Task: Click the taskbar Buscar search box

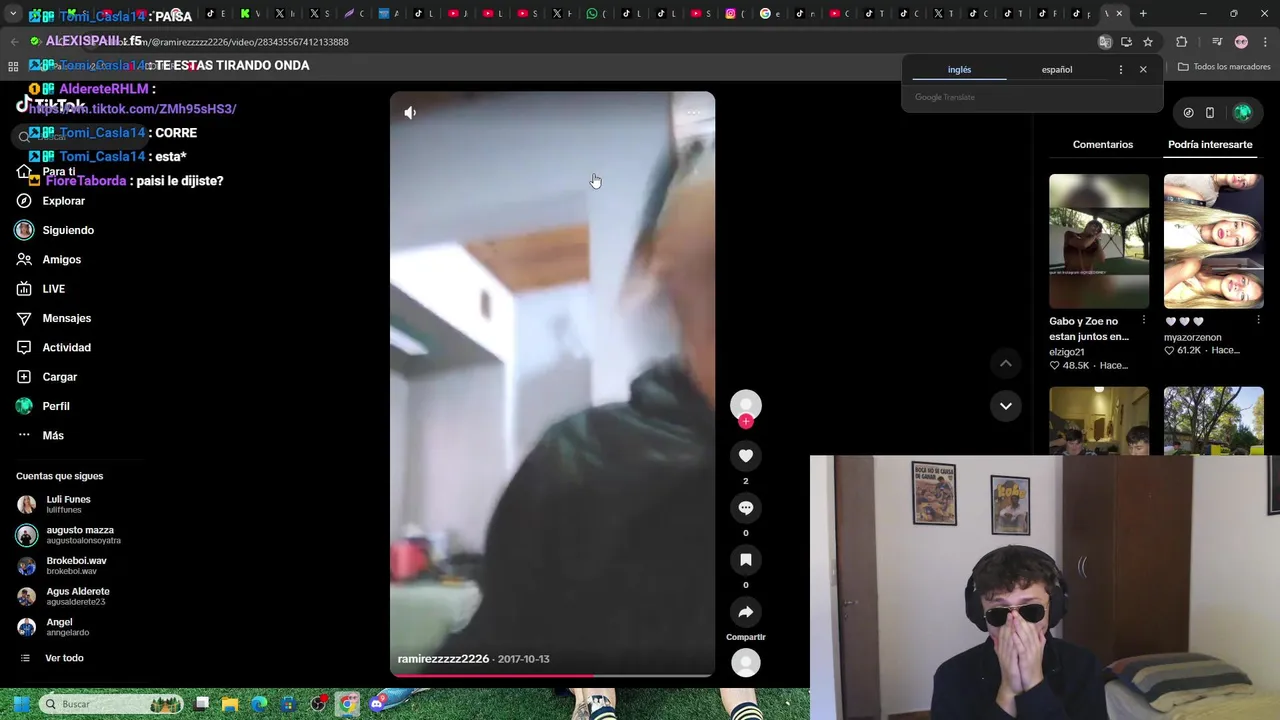Action: (110, 704)
